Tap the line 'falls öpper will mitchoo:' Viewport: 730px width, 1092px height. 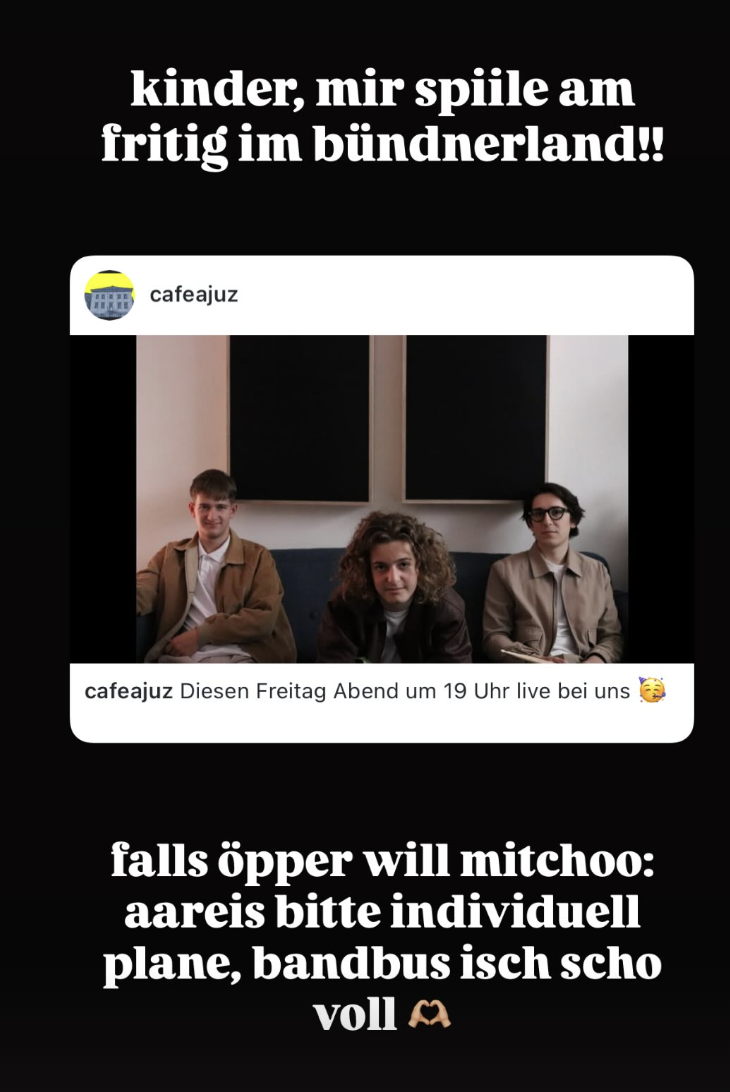tap(382, 861)
